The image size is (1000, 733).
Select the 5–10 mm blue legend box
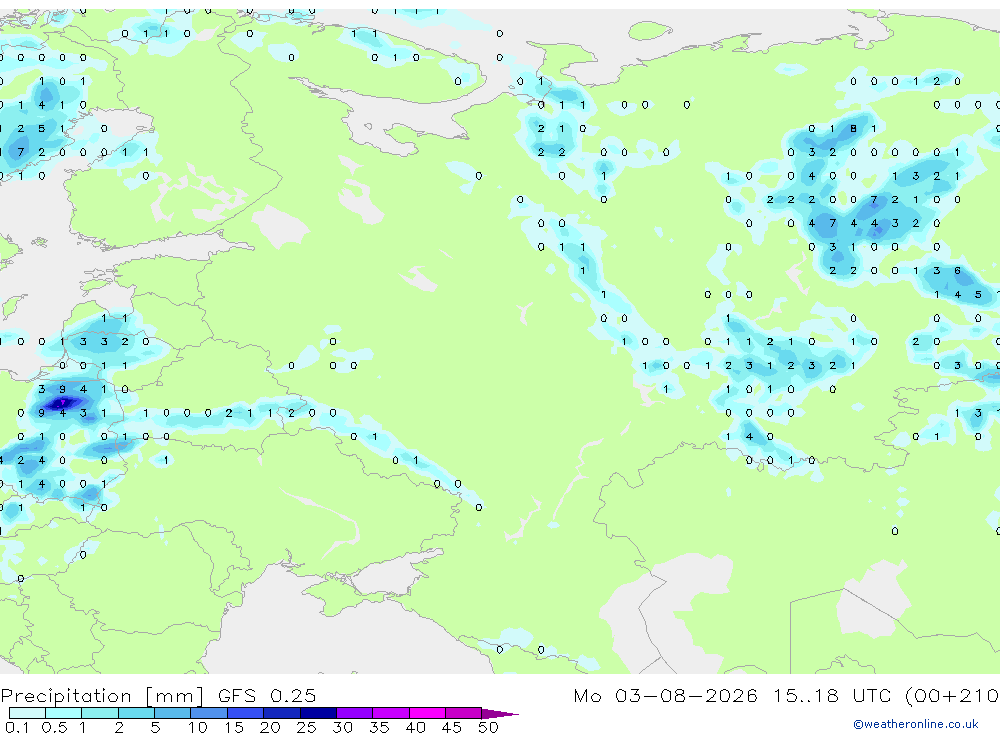click(173, 713)
